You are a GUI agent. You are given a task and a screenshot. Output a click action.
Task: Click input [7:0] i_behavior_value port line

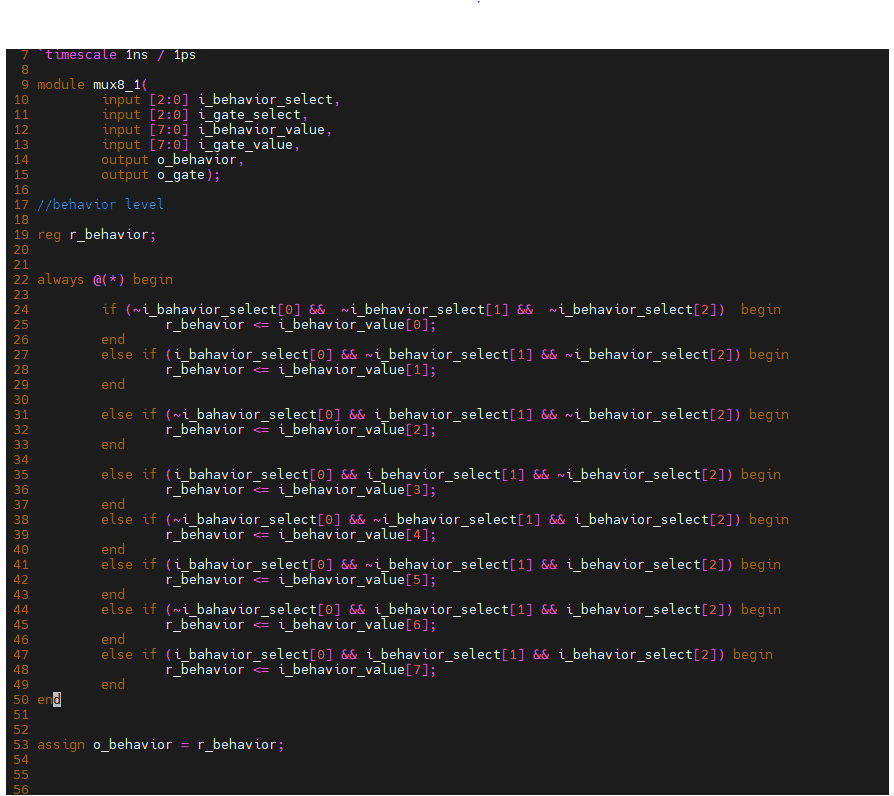click(217, 129)
